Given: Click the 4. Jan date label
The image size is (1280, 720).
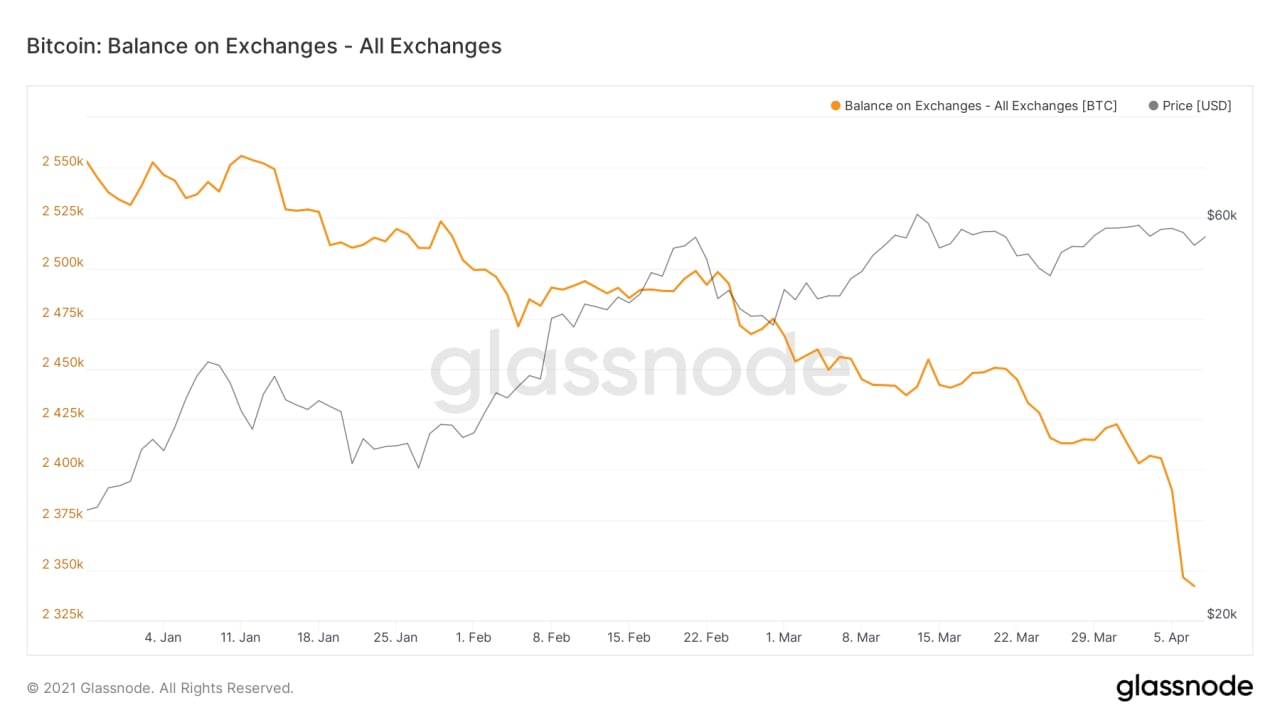Looking at the screenshot, I should (163, 637).
